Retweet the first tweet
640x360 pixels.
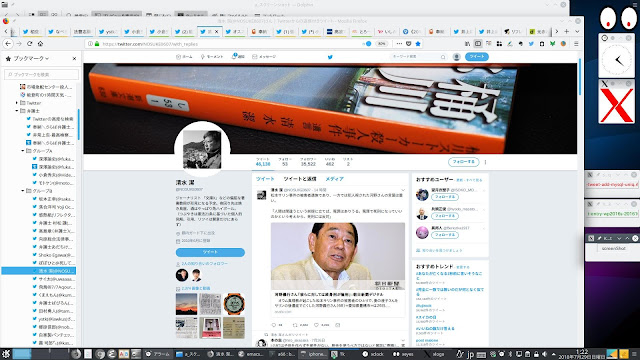(295, 325)
